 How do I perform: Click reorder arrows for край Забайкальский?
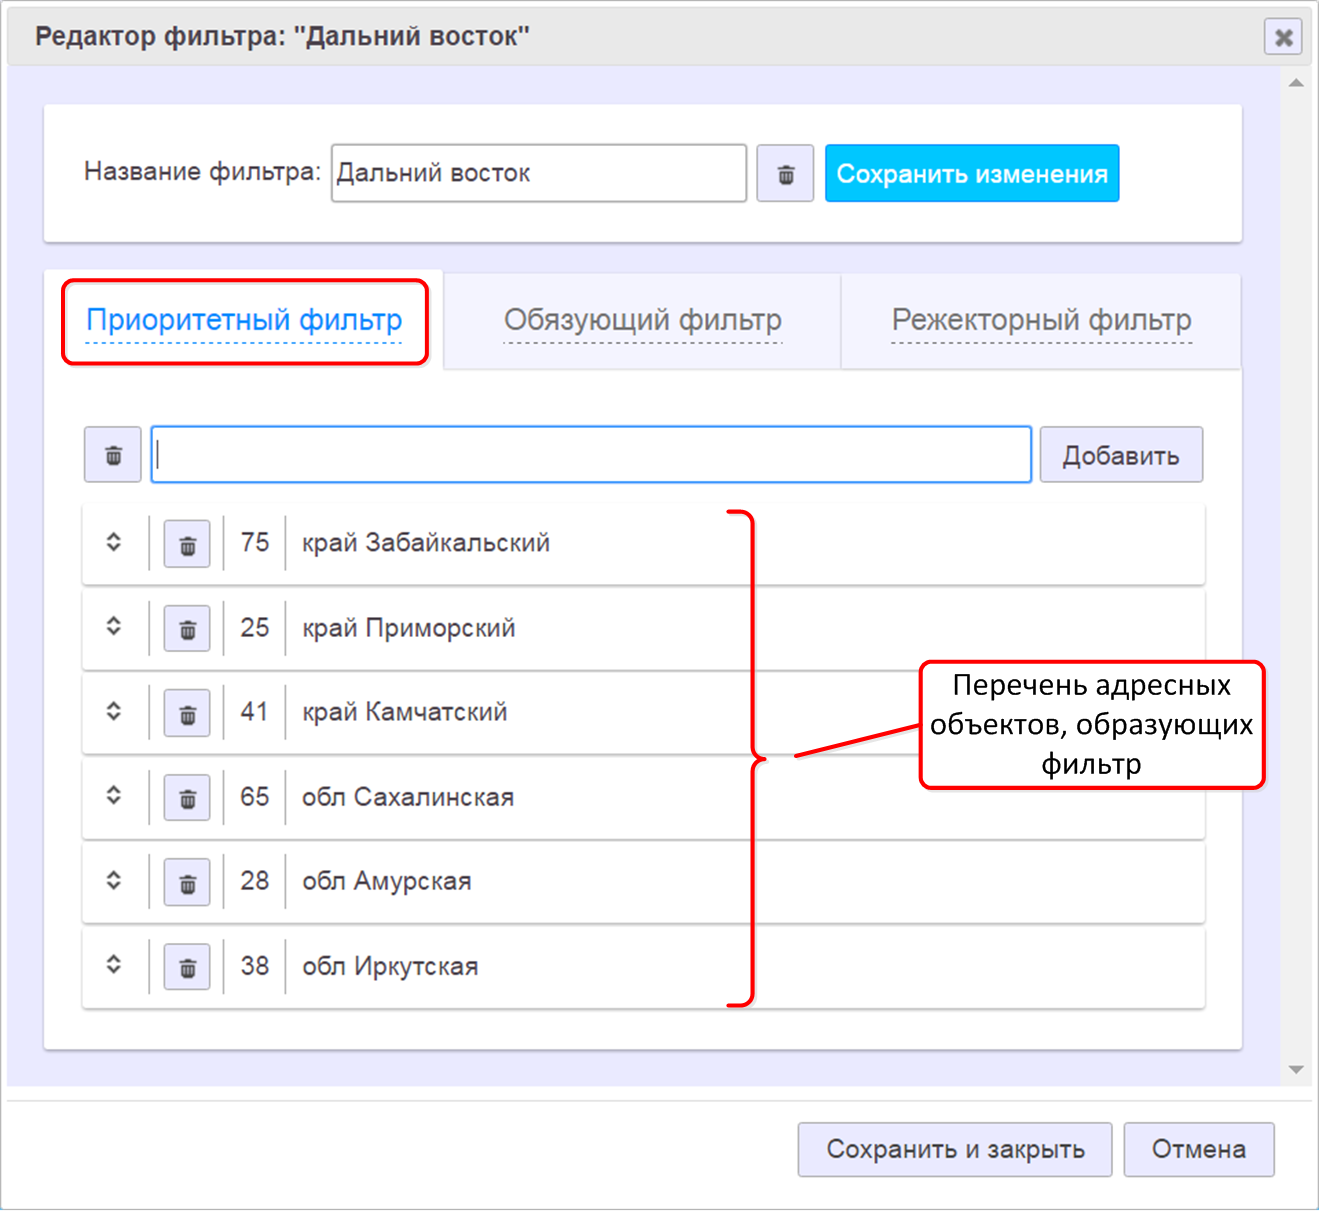click(114, 542)
